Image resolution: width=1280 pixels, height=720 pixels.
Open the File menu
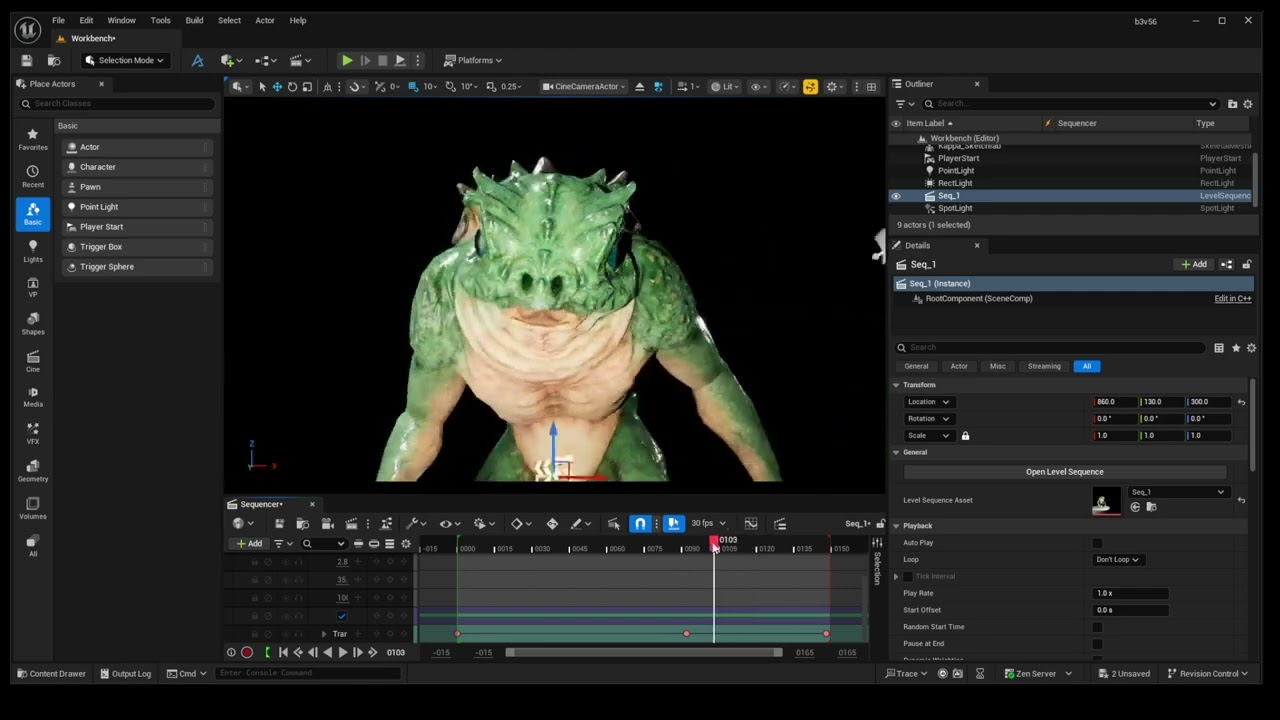[x=58, y=20]
